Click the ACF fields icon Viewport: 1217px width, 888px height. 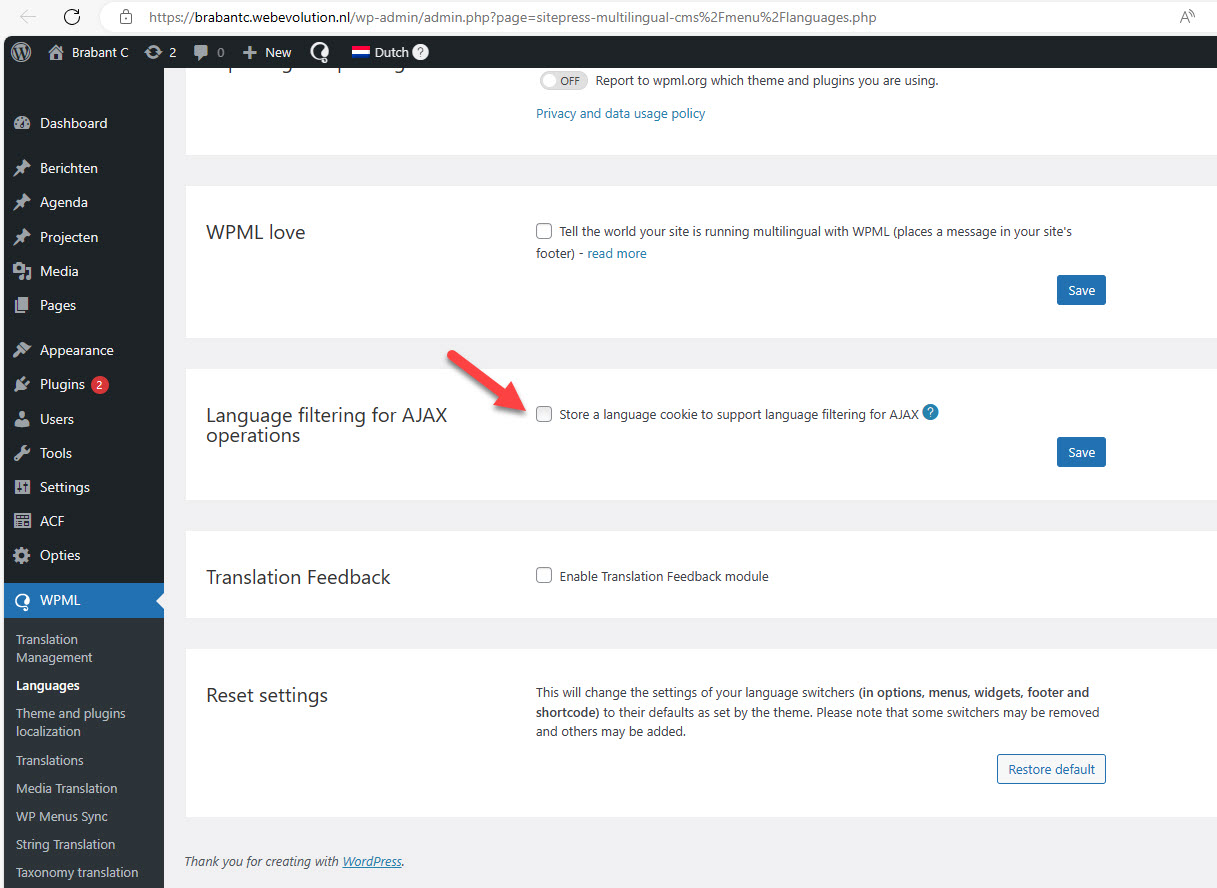click(x=22, y=521)
